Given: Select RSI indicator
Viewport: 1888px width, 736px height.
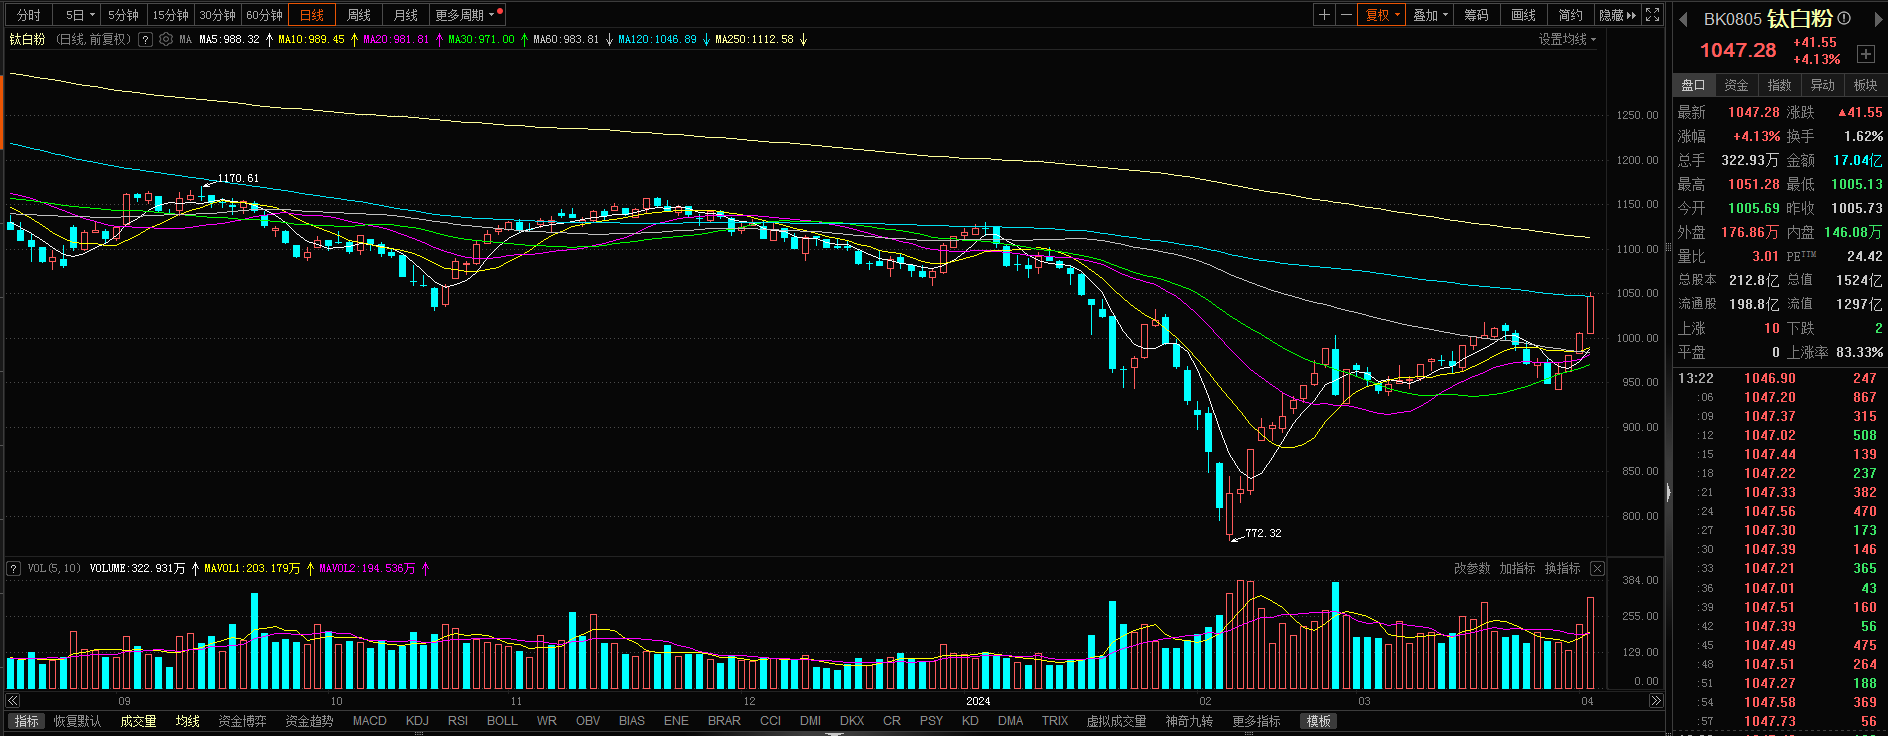Looking at the screenshot, I should click(458, 721).
